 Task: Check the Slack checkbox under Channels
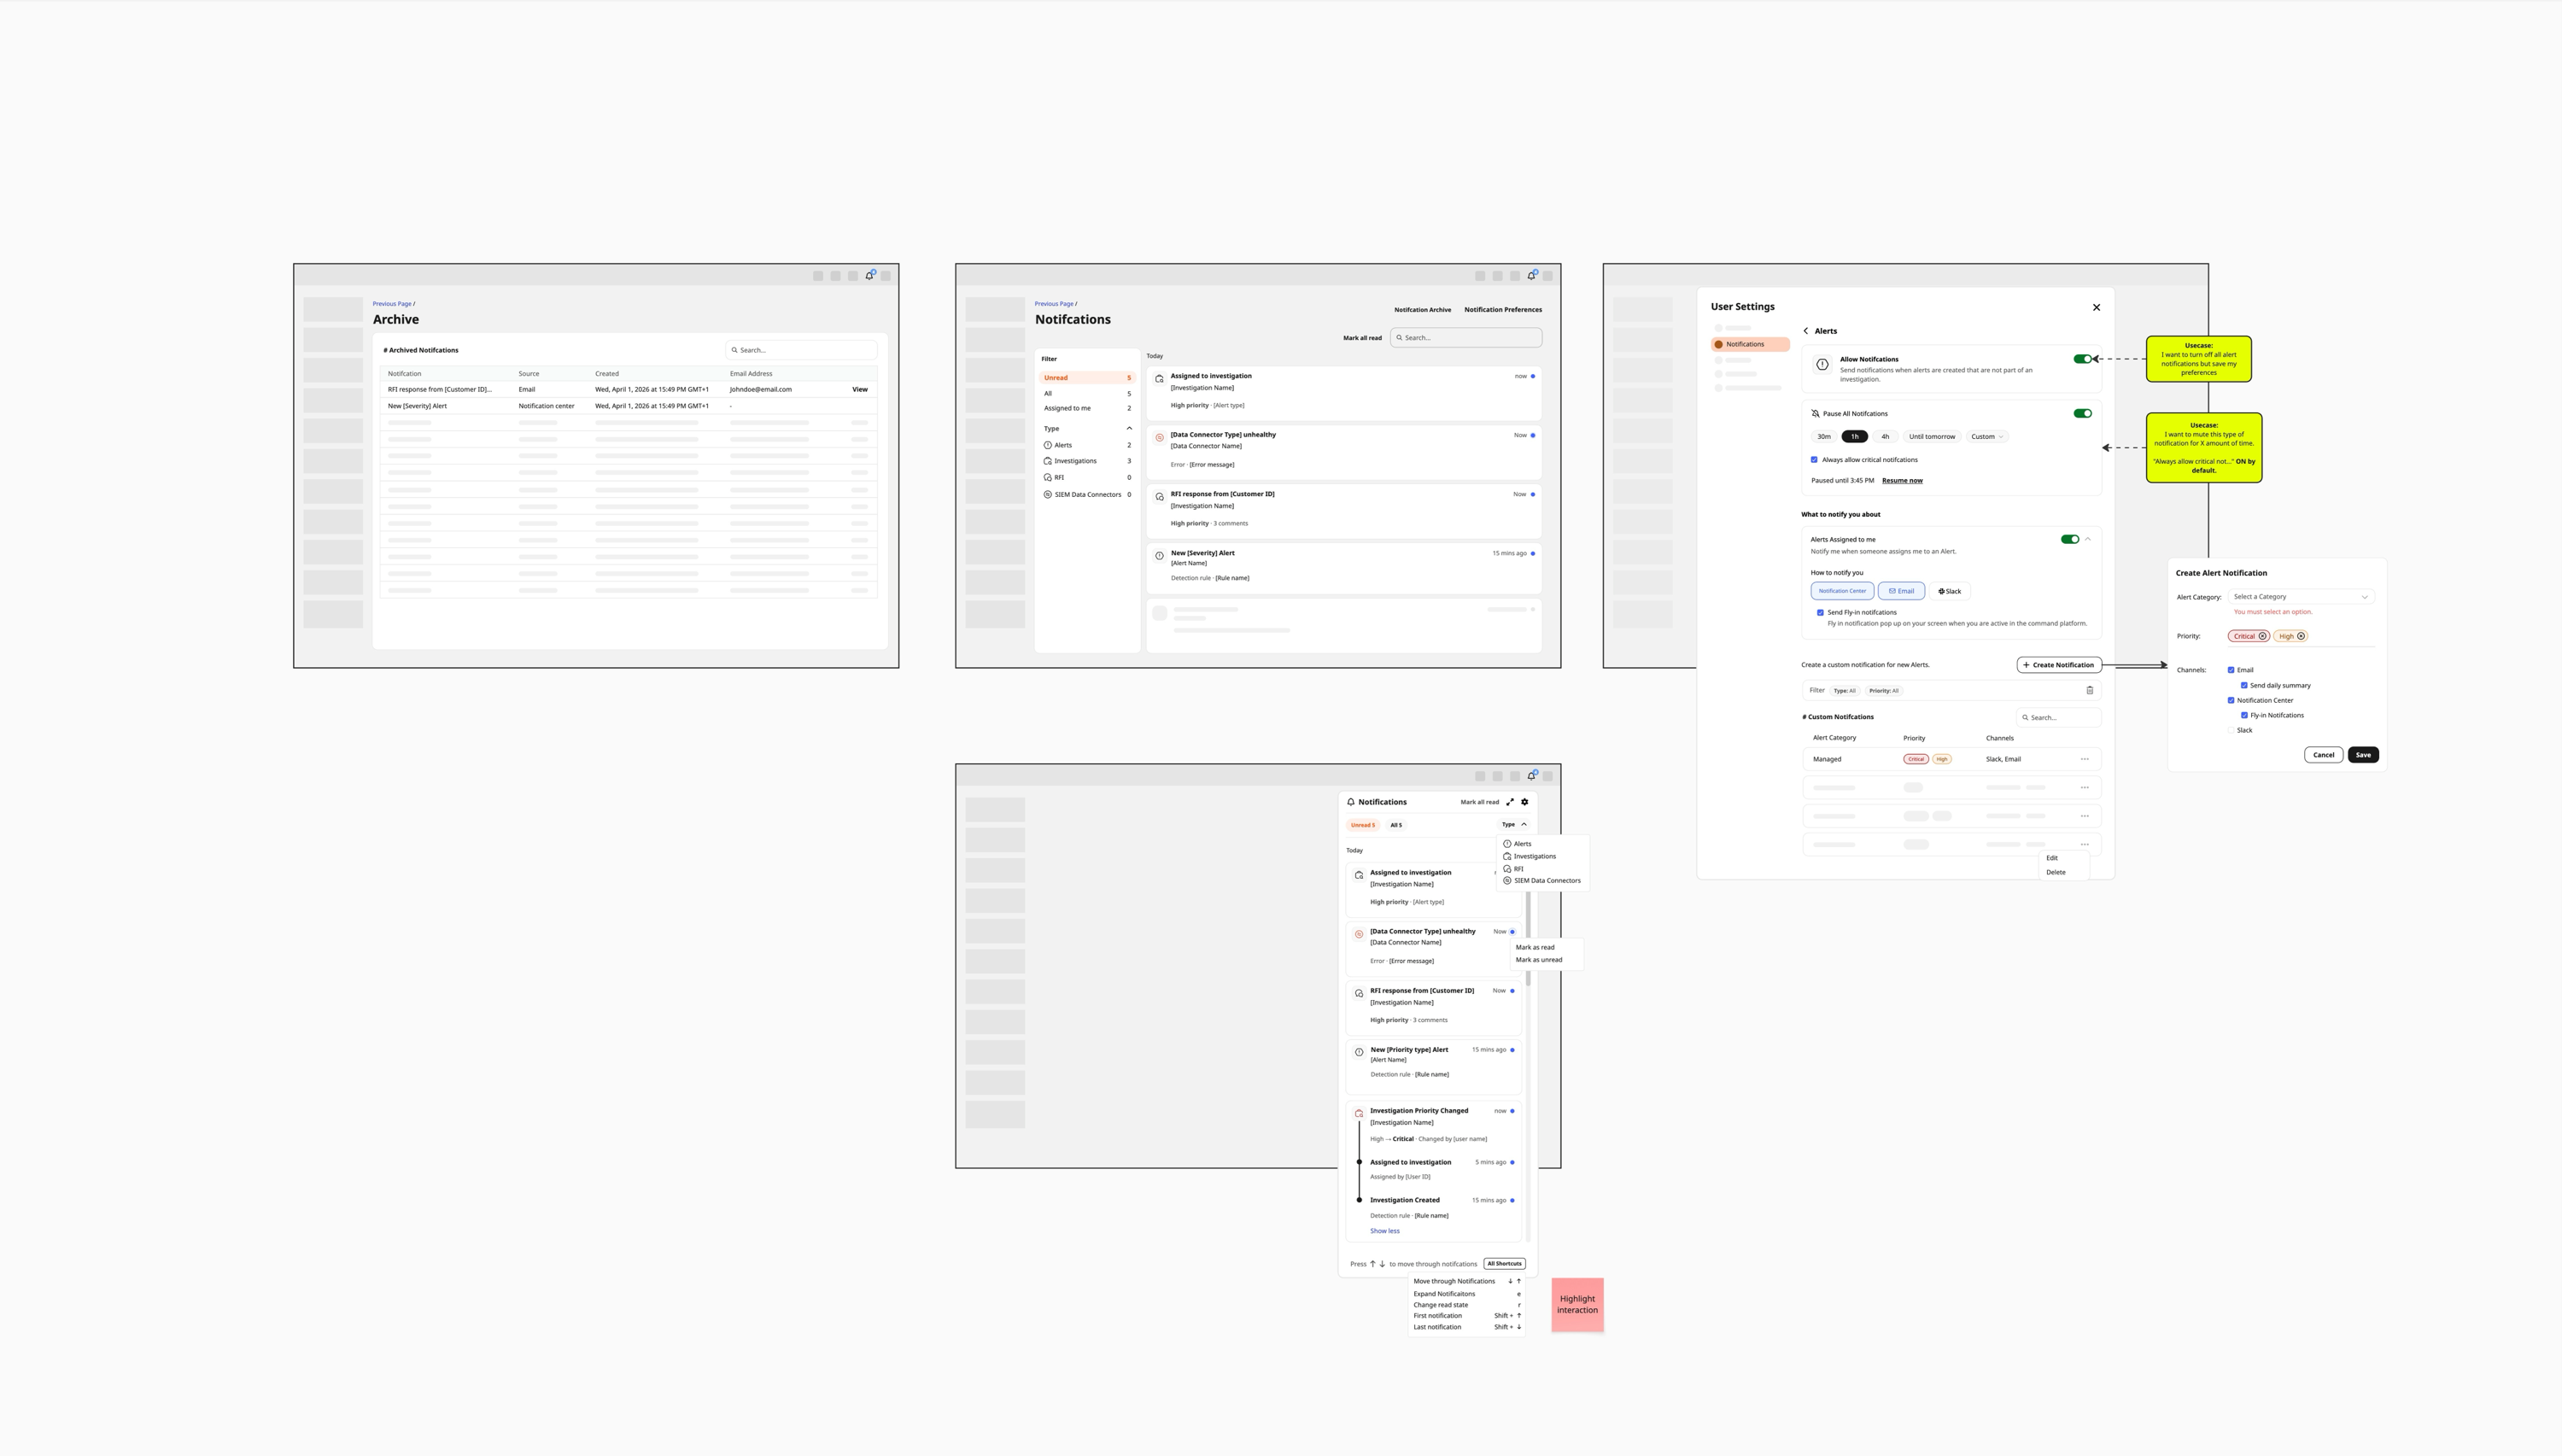2231,731
